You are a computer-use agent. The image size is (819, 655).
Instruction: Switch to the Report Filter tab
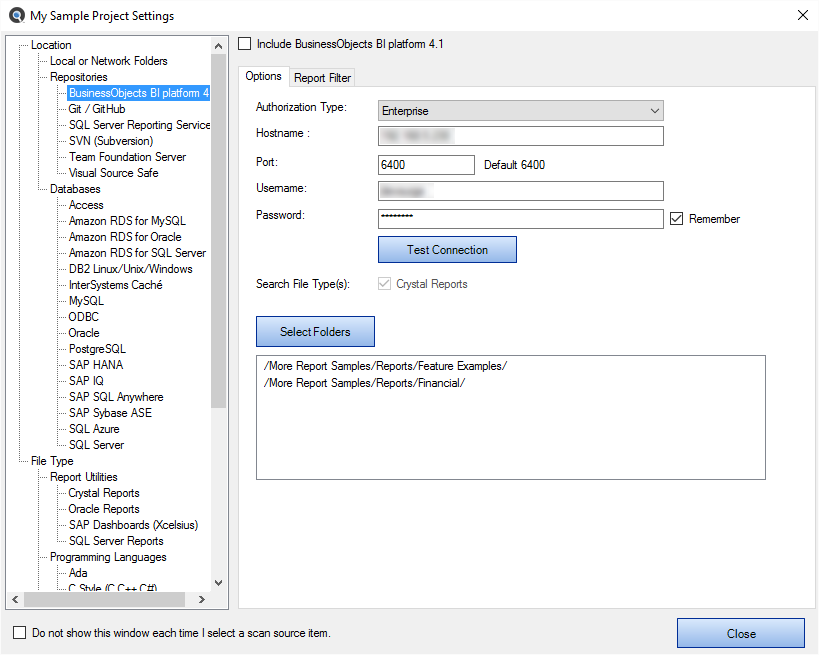pos(322,78)
